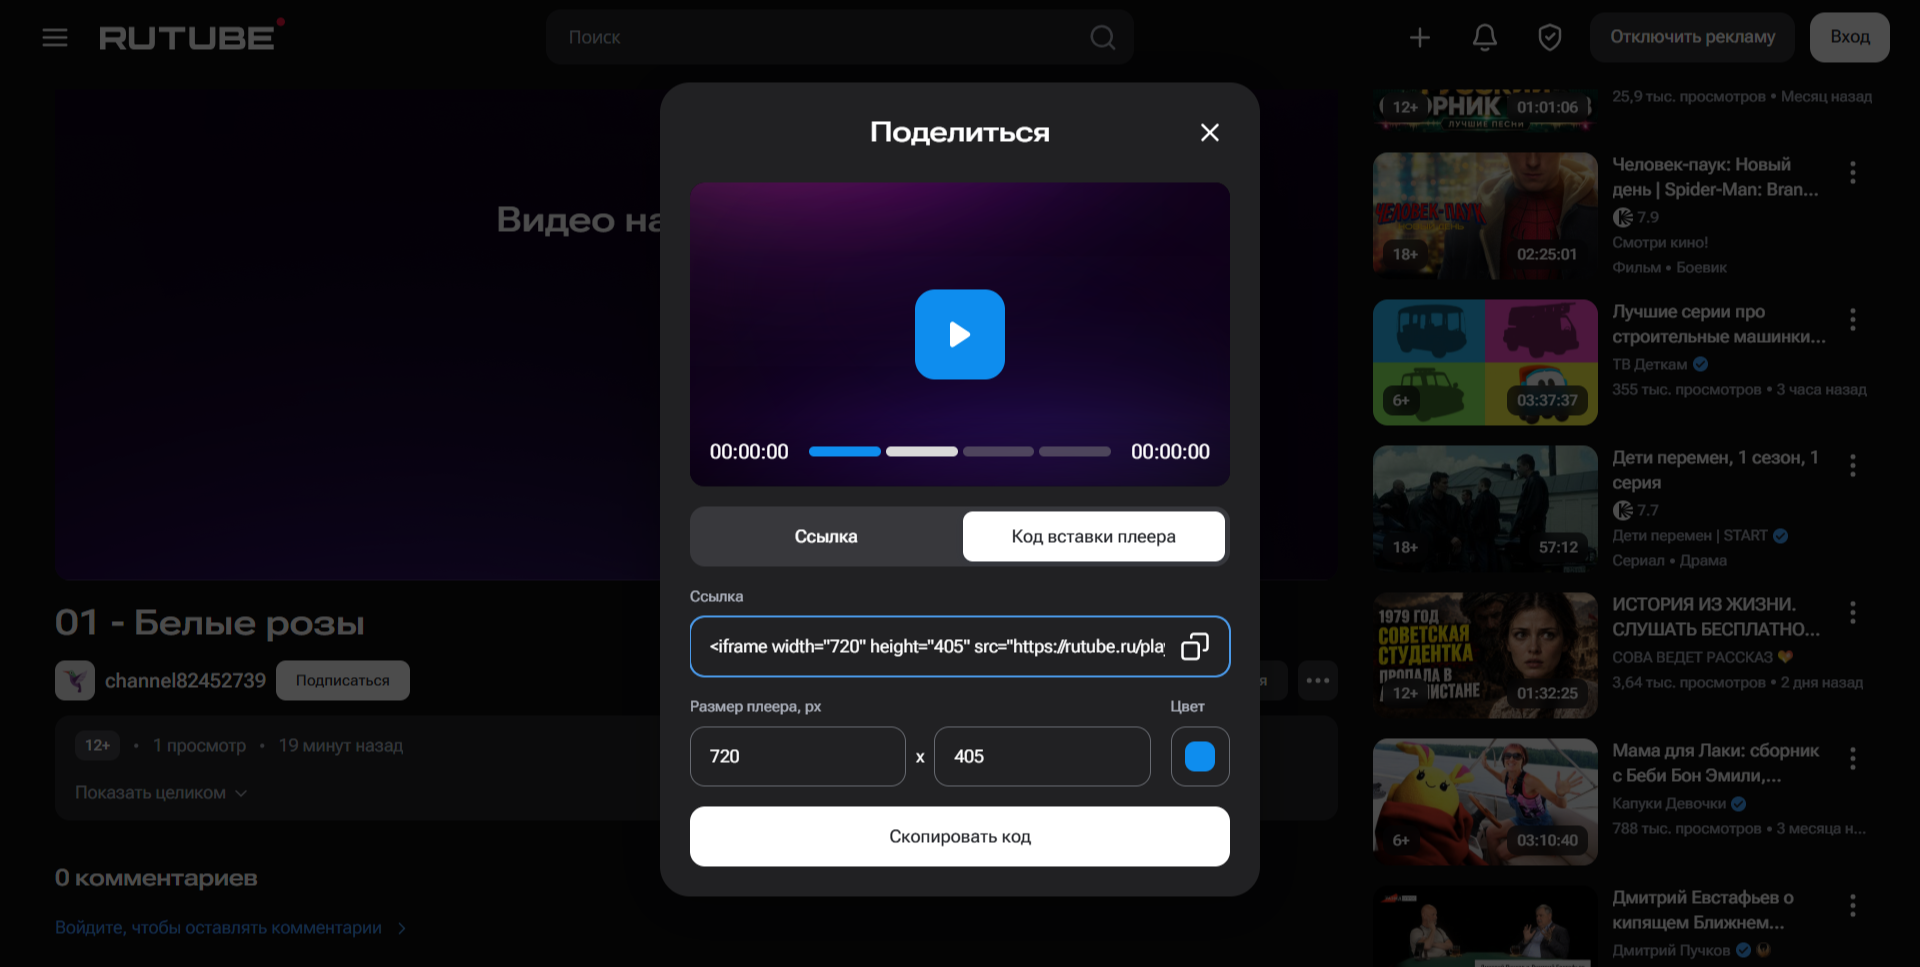Click the plus upload icon

tap(1419, 38)
